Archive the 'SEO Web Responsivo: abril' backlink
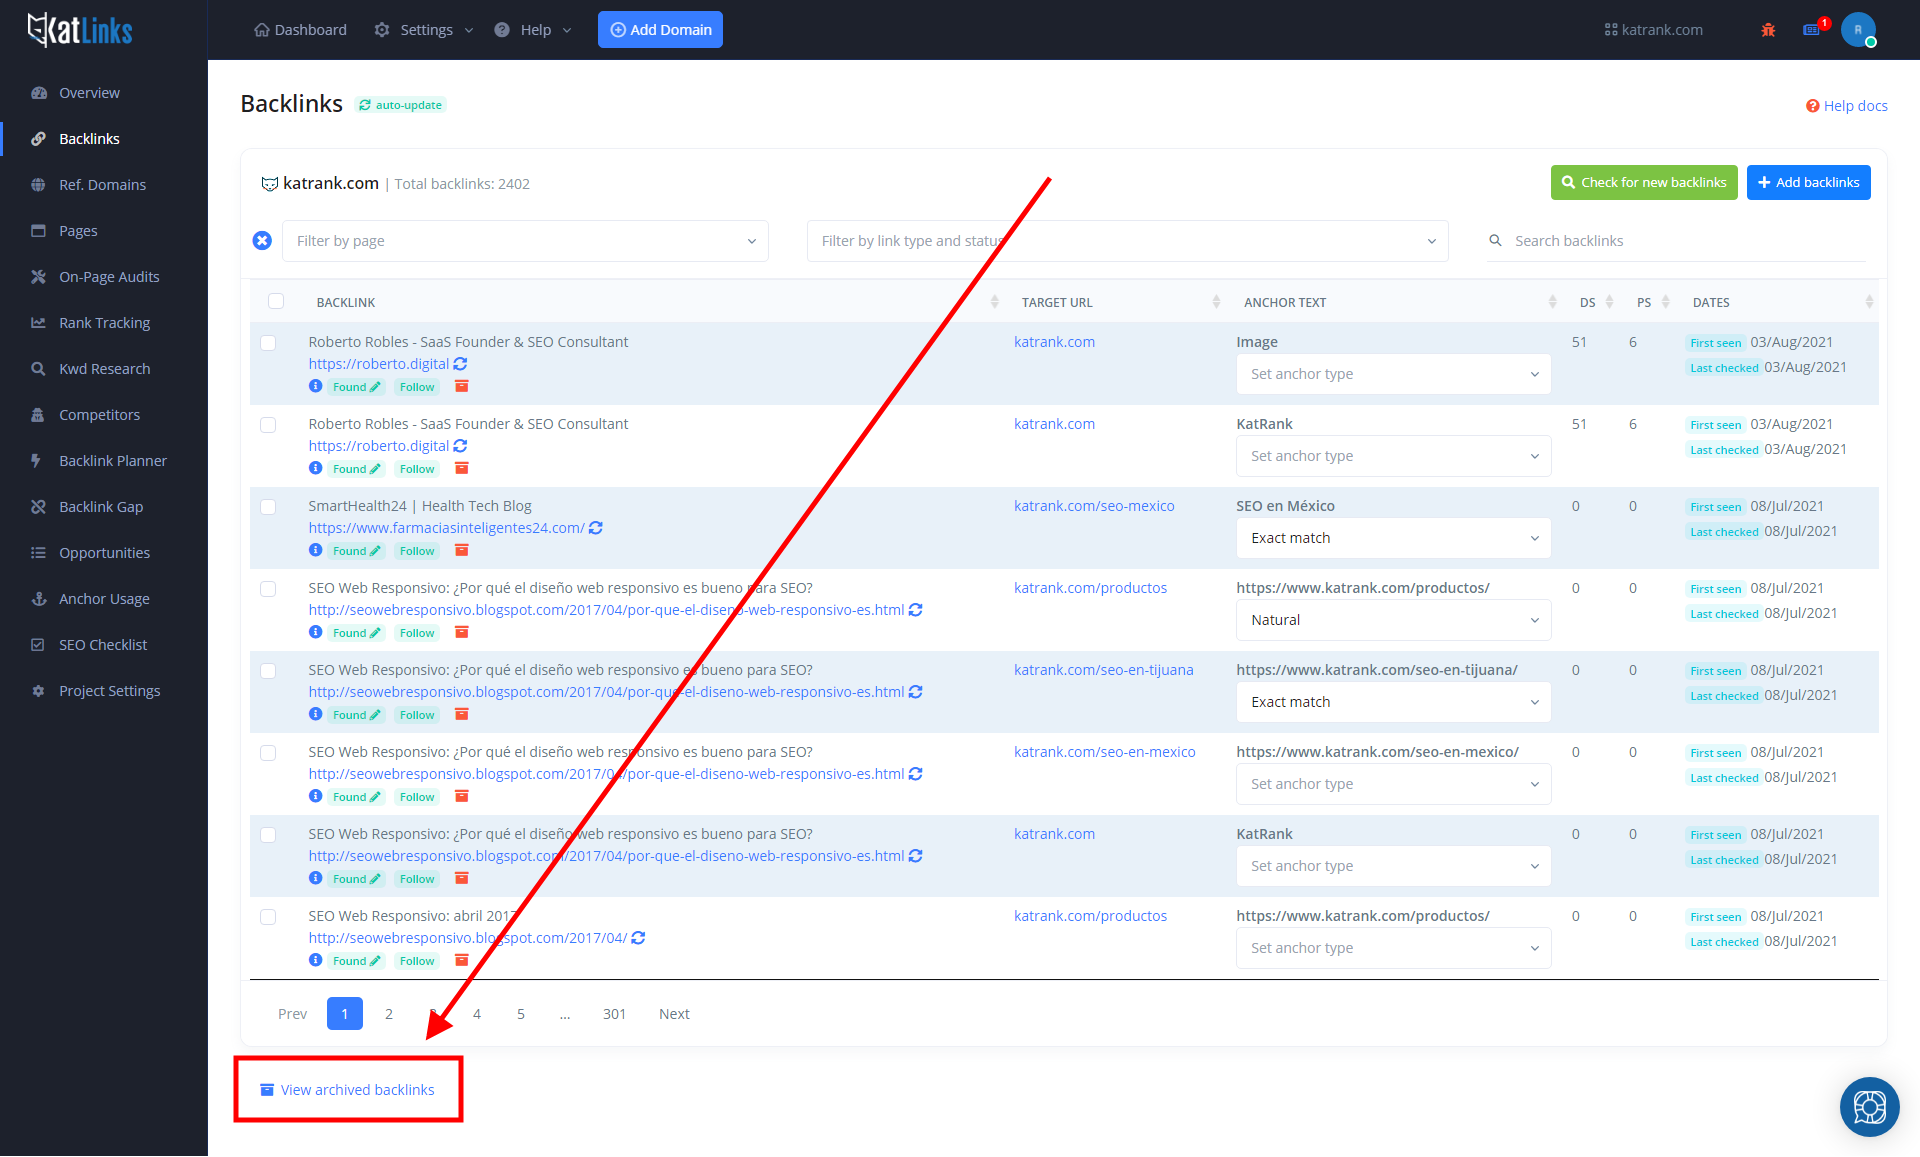 [x=462, y=961]
